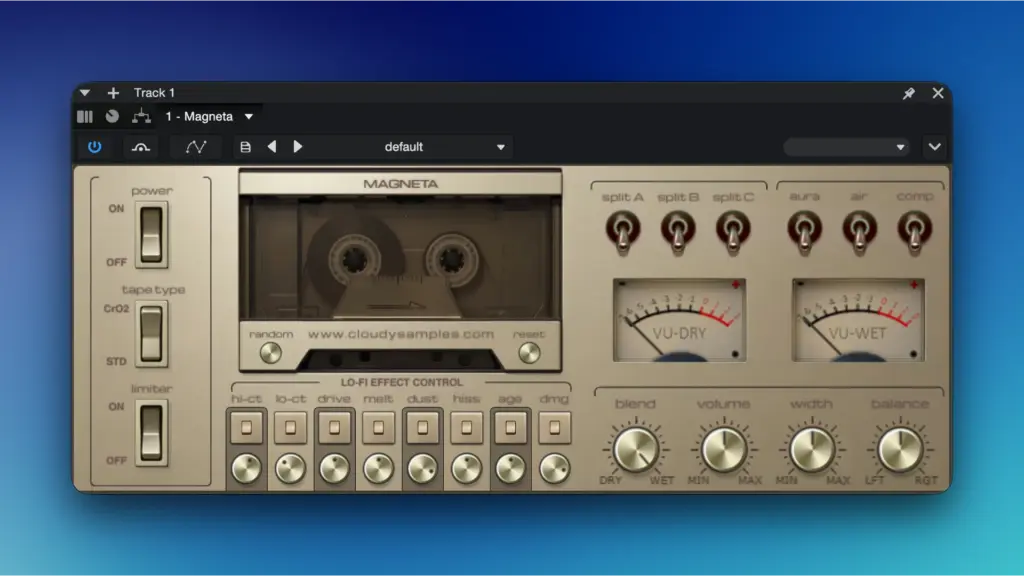Viewport: 1024px width, 576px height.
Task: Click the VU-WET meter
Action: 858,320
